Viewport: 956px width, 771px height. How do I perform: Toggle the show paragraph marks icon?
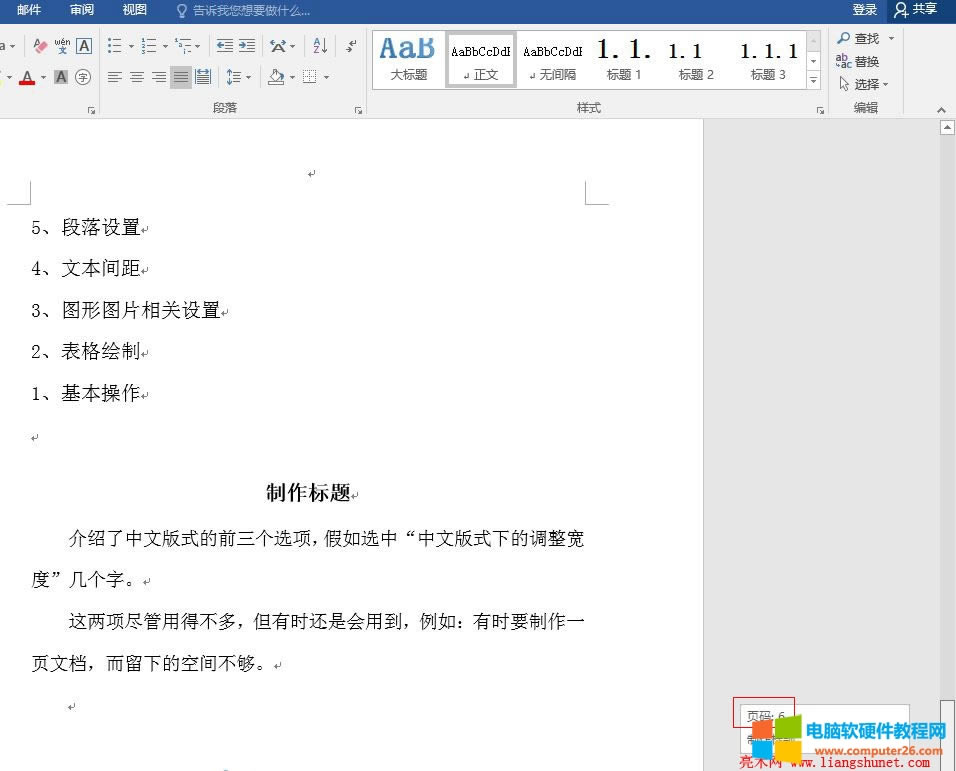pyautogui.click(x=349, y=46)
